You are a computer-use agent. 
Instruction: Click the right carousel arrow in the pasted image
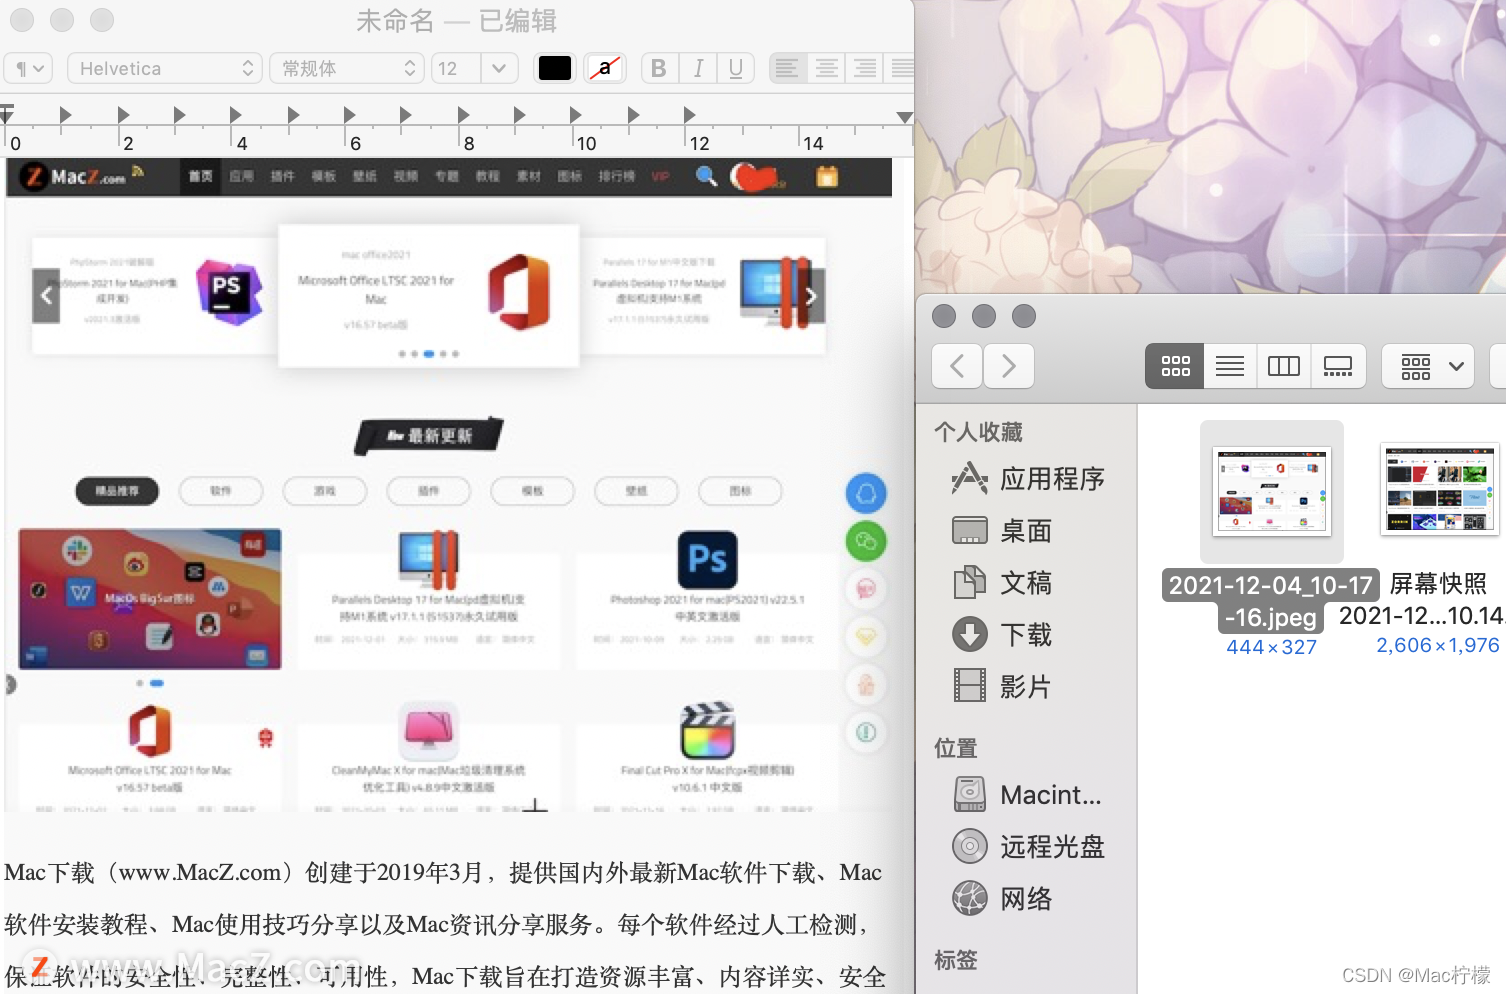pos(811,296)
